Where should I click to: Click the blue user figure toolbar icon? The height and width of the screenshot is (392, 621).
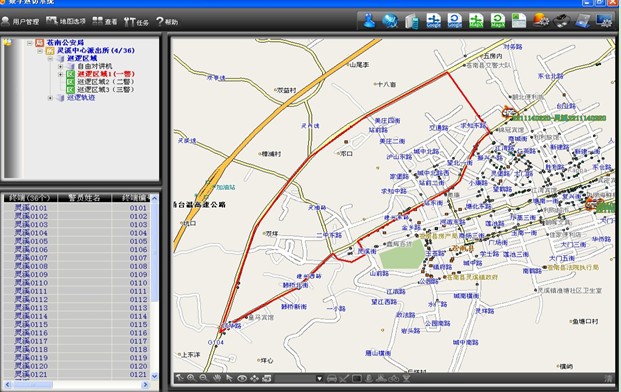[369, 21]
